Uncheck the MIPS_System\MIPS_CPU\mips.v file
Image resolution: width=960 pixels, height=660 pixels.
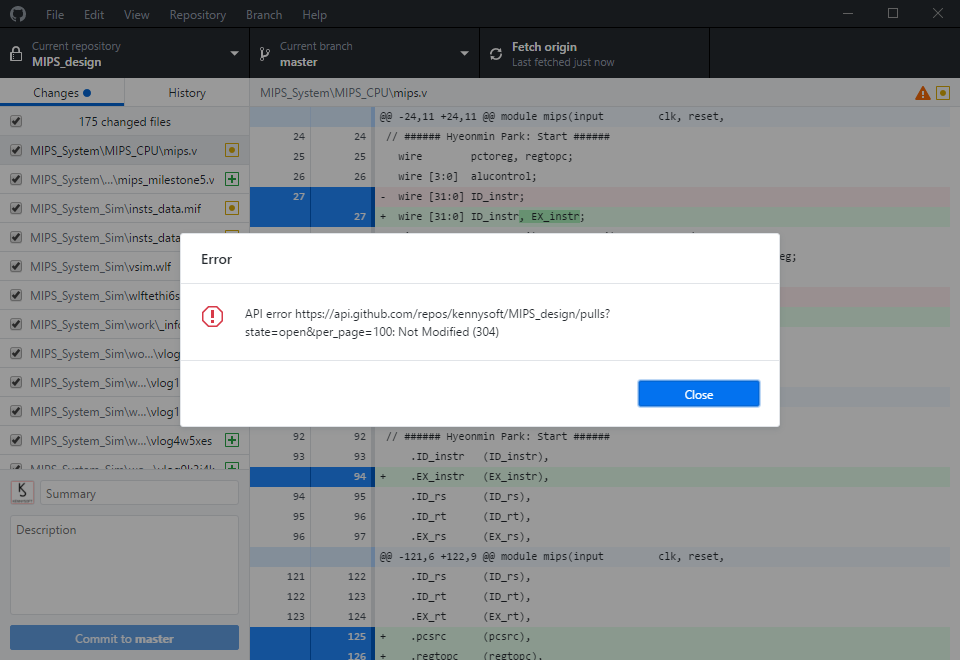click(x=15, y=149)
